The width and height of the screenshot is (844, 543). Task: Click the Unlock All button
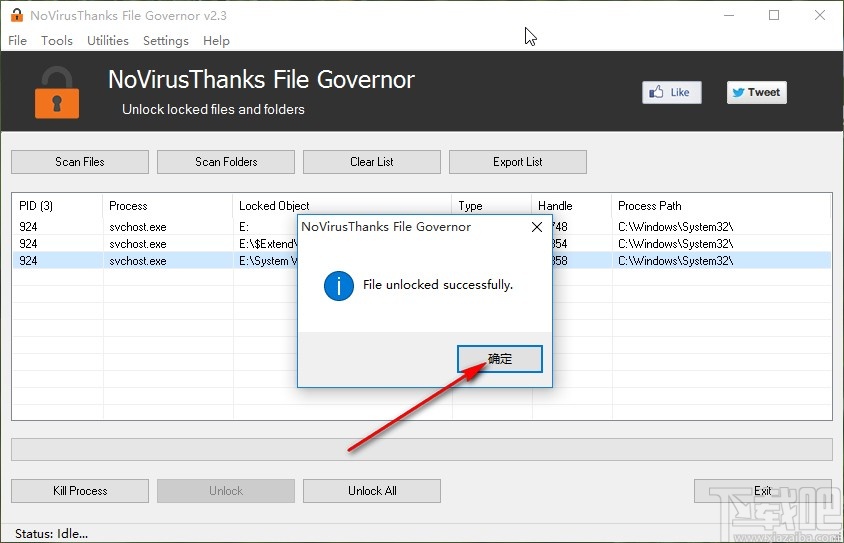point(372,491)
